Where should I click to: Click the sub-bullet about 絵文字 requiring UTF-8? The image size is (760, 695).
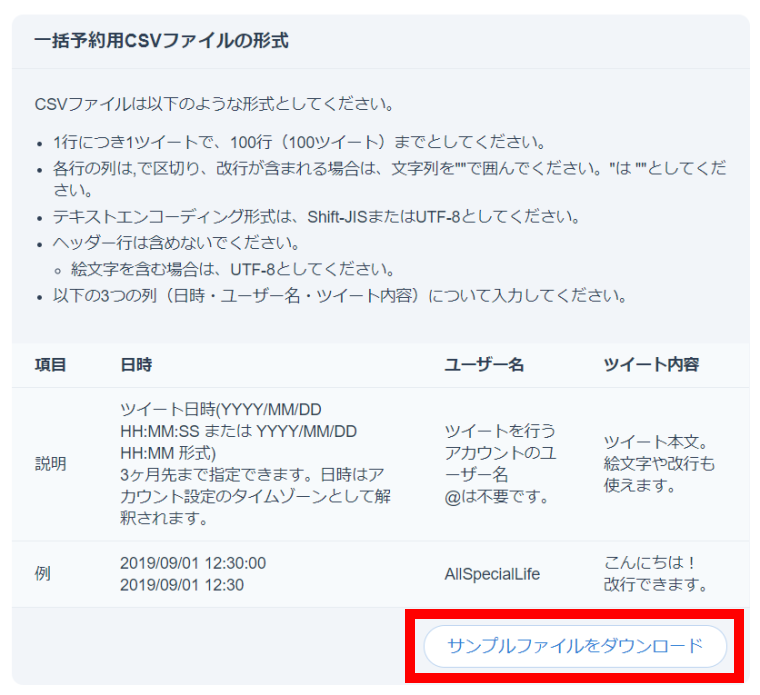[232, 269]
